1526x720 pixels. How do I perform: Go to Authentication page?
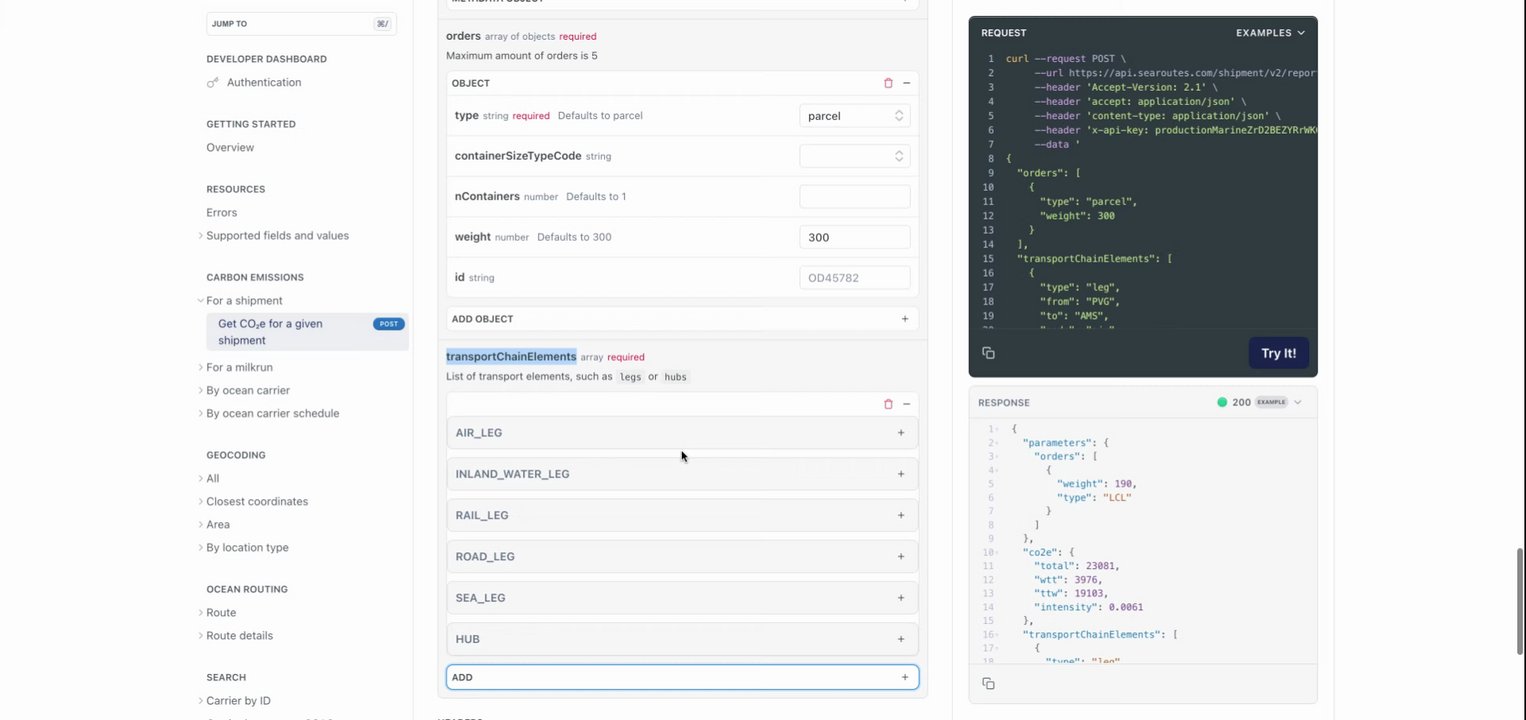(264, 82)
